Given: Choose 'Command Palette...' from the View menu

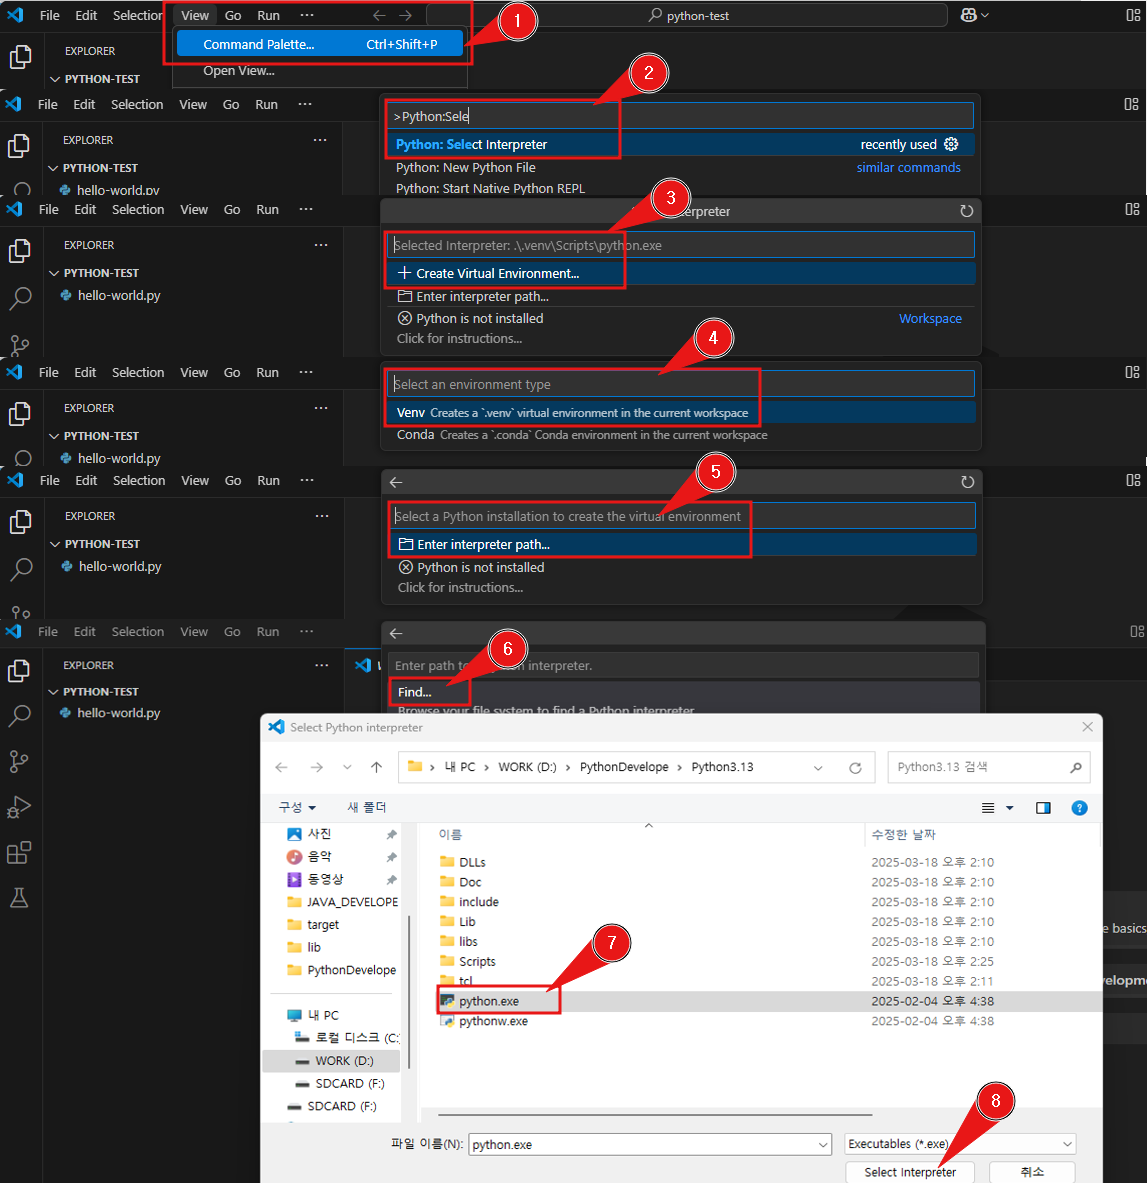Looking at the screenshot, I should 320,45.
